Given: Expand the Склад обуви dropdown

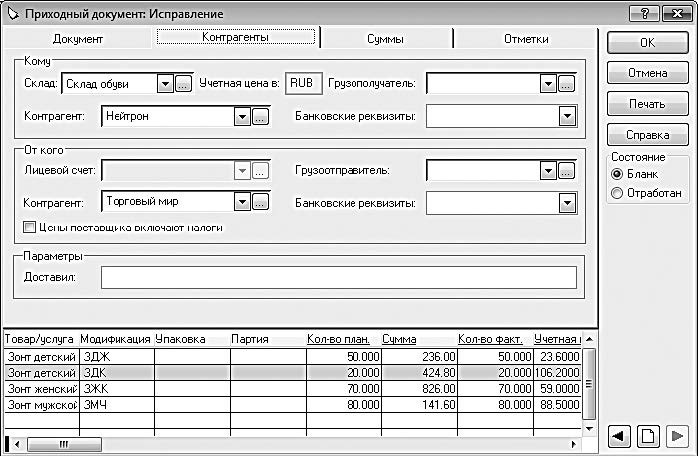Looking at the screenshot, I should point(166,84).
